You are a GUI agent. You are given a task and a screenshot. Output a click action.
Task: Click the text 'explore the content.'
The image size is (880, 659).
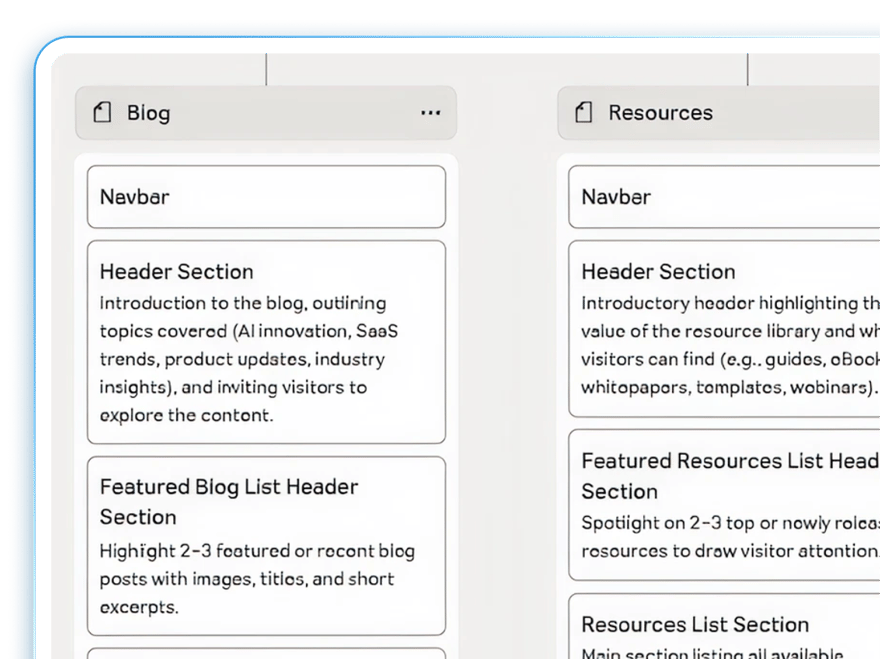(186, 415)
